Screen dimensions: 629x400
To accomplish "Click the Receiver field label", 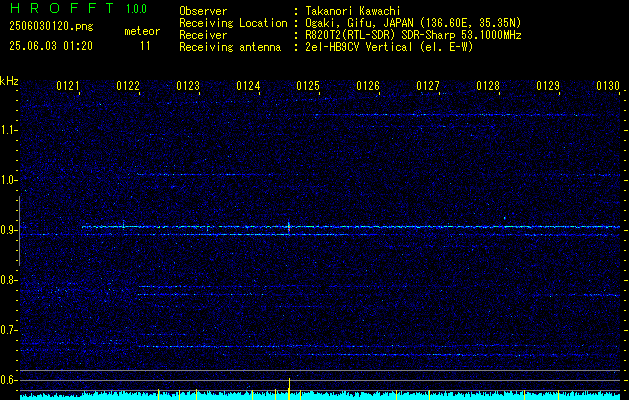I will pyautogui.click(x=203, y=35).
